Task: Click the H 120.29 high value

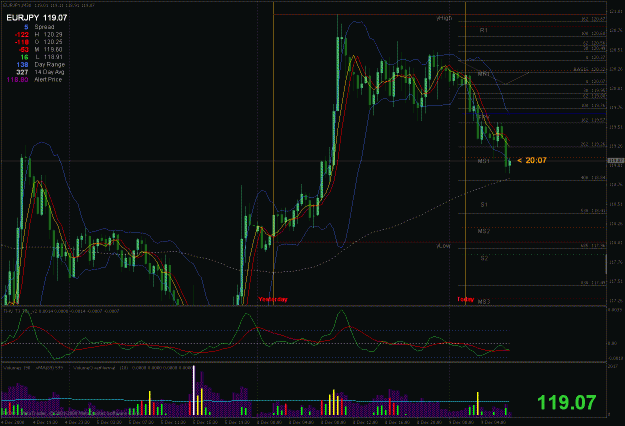Action: click(x=48, y=34)
